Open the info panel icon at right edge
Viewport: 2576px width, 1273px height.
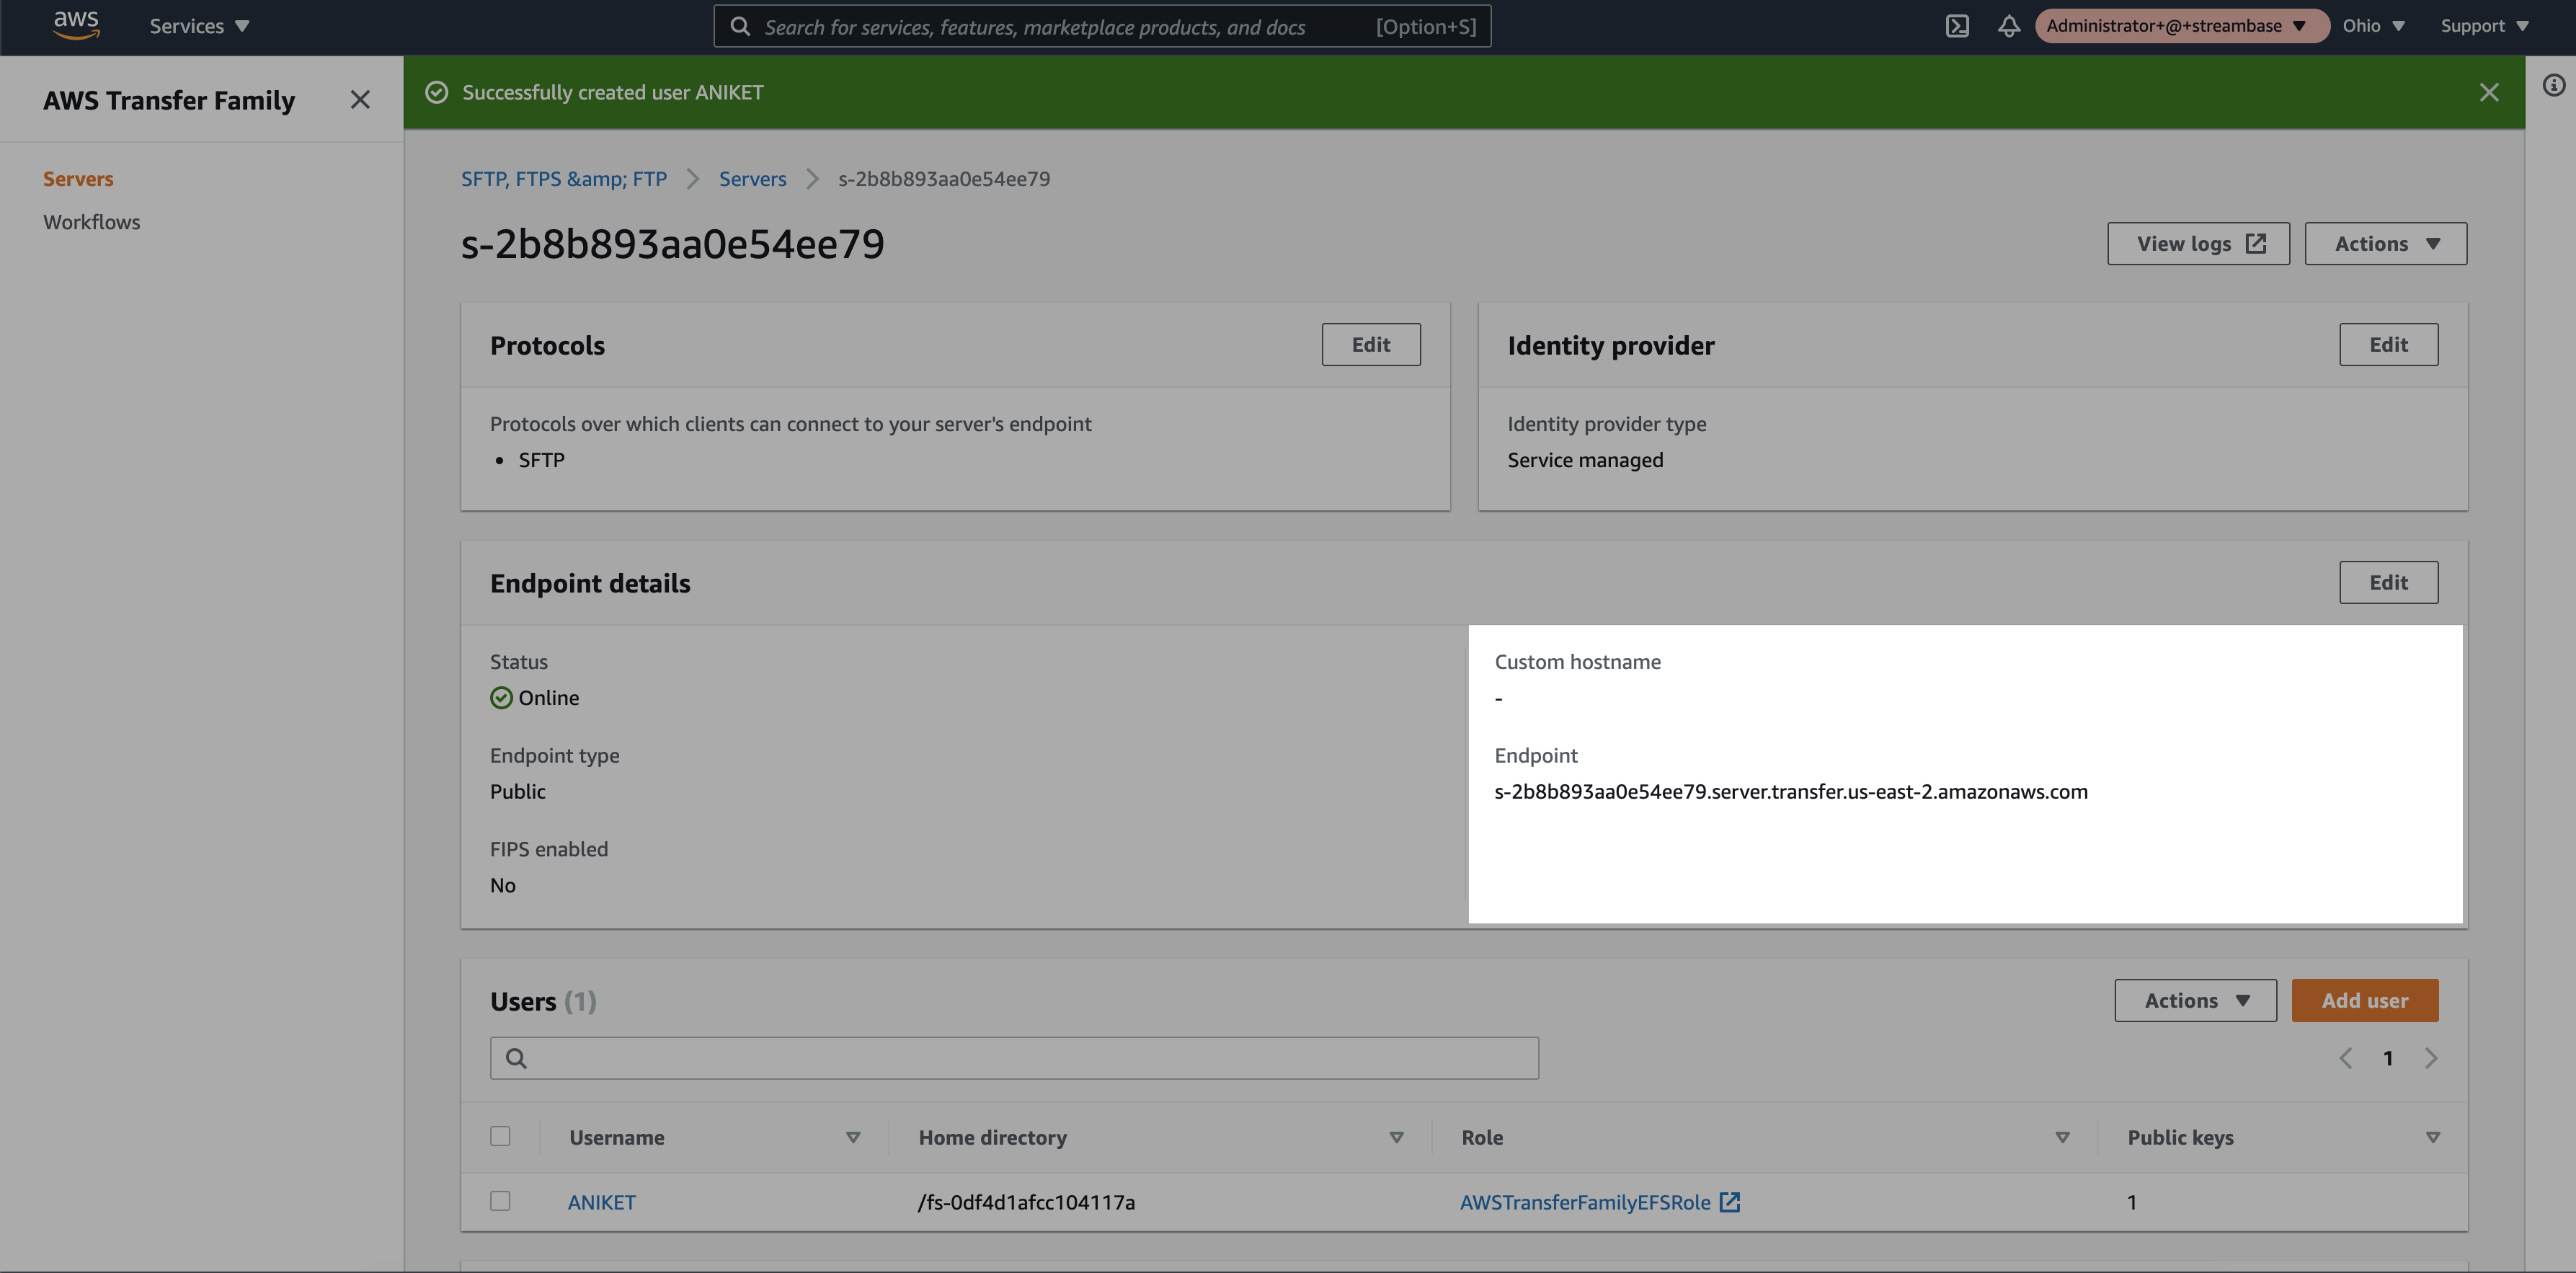[x=2554, y=86]
